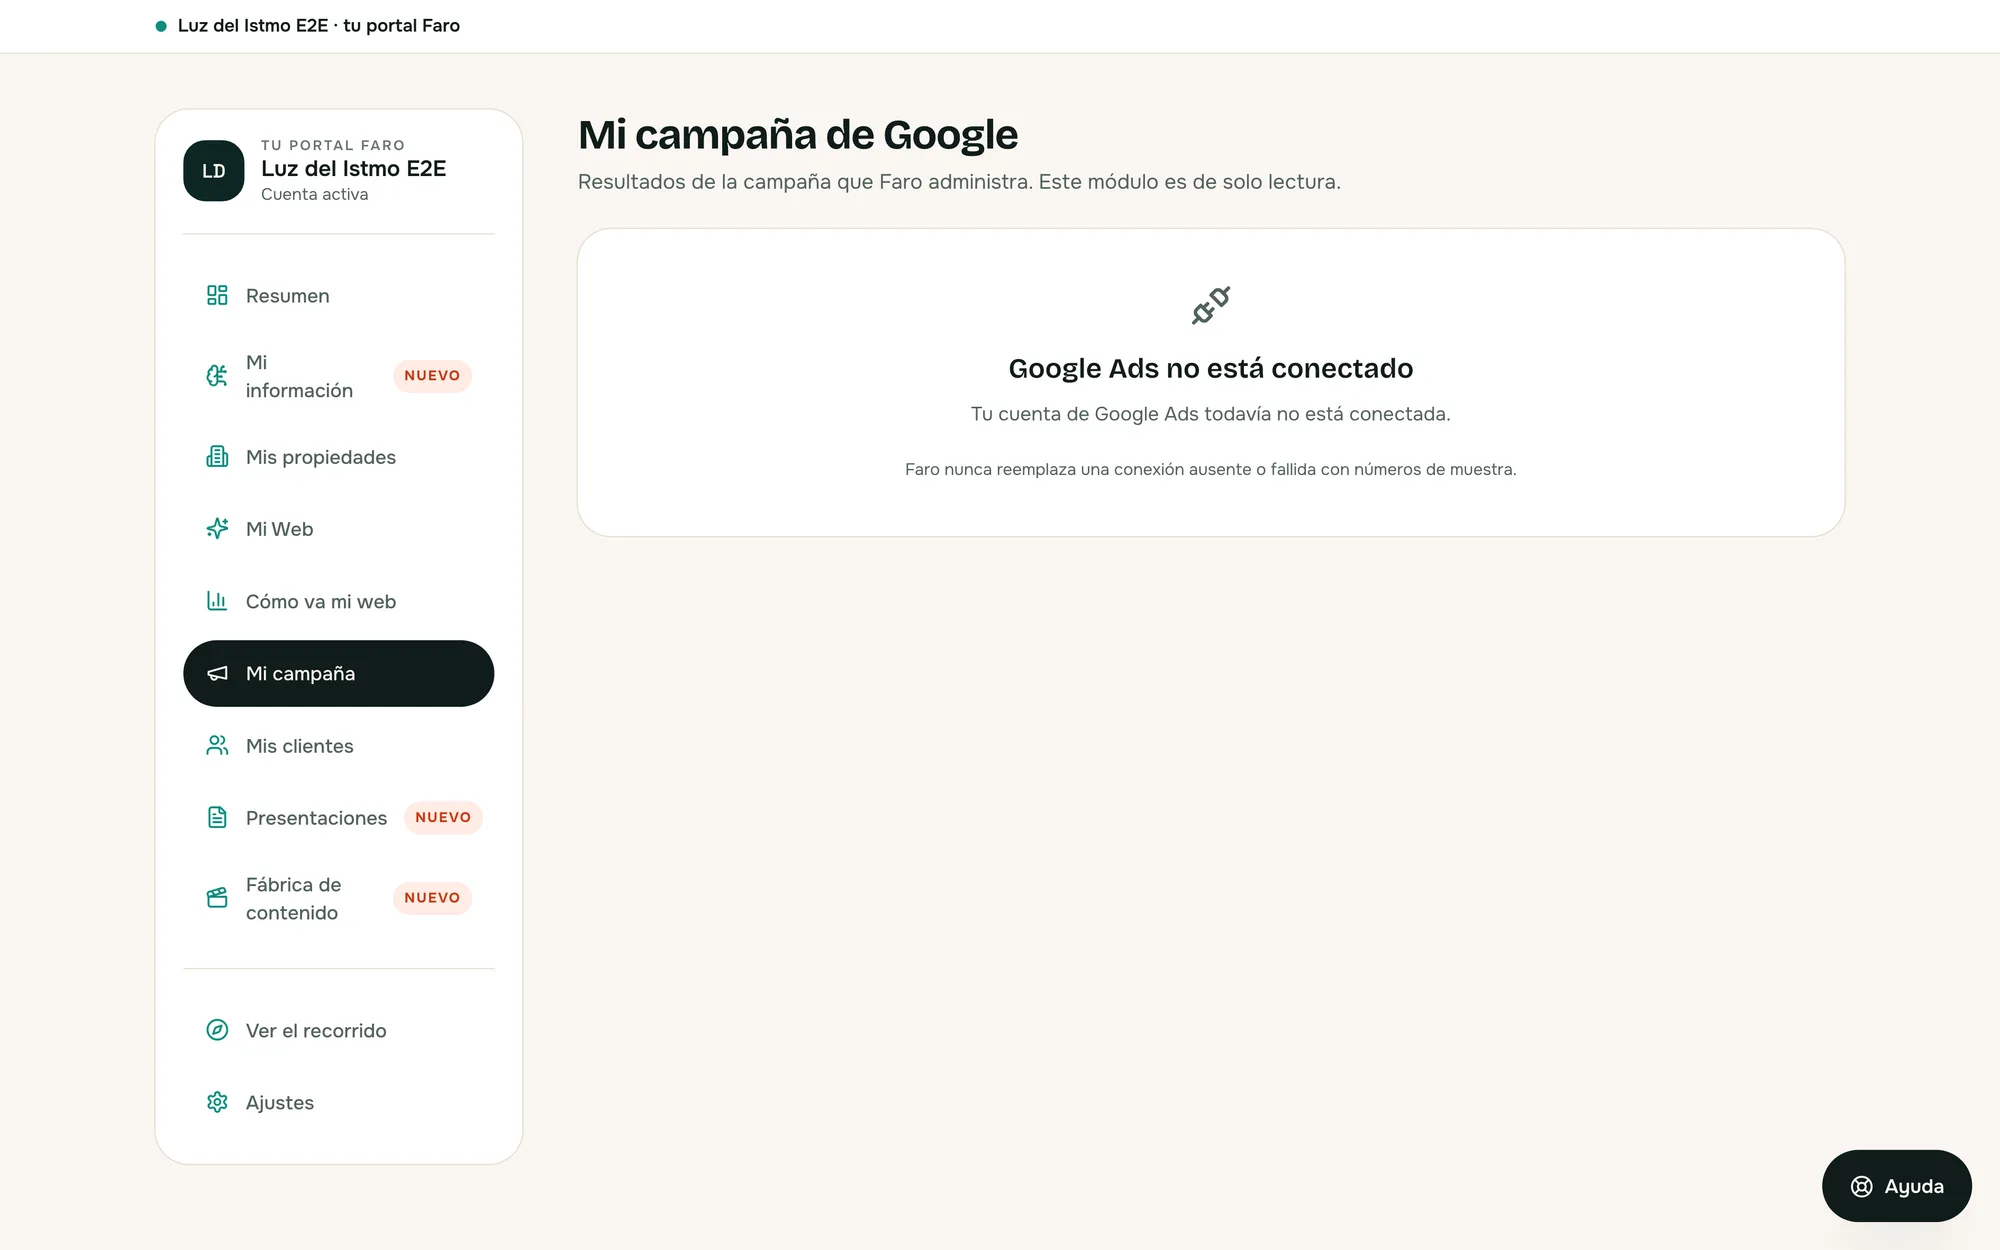The image size is (2000, 1250).
Task: Click the Presentaciones document icon
Action: coord(217,818)
